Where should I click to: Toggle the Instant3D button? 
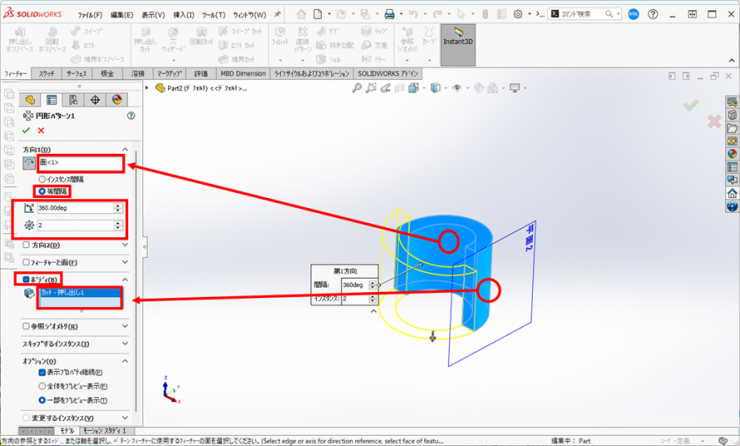coord(458,44)
